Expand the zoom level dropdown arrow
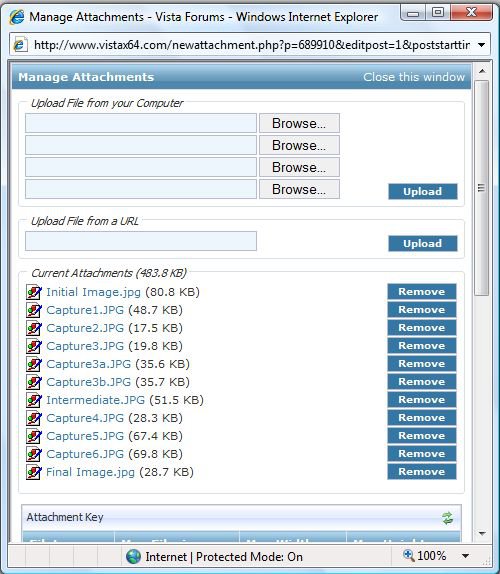This screenshot has height=574, width=500. coord(465,556)
